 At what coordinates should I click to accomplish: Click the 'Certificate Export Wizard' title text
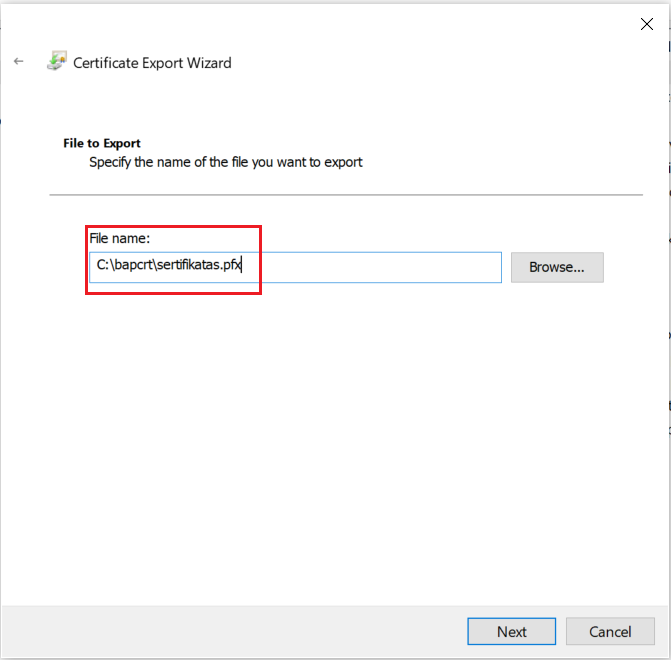(152, 63)
